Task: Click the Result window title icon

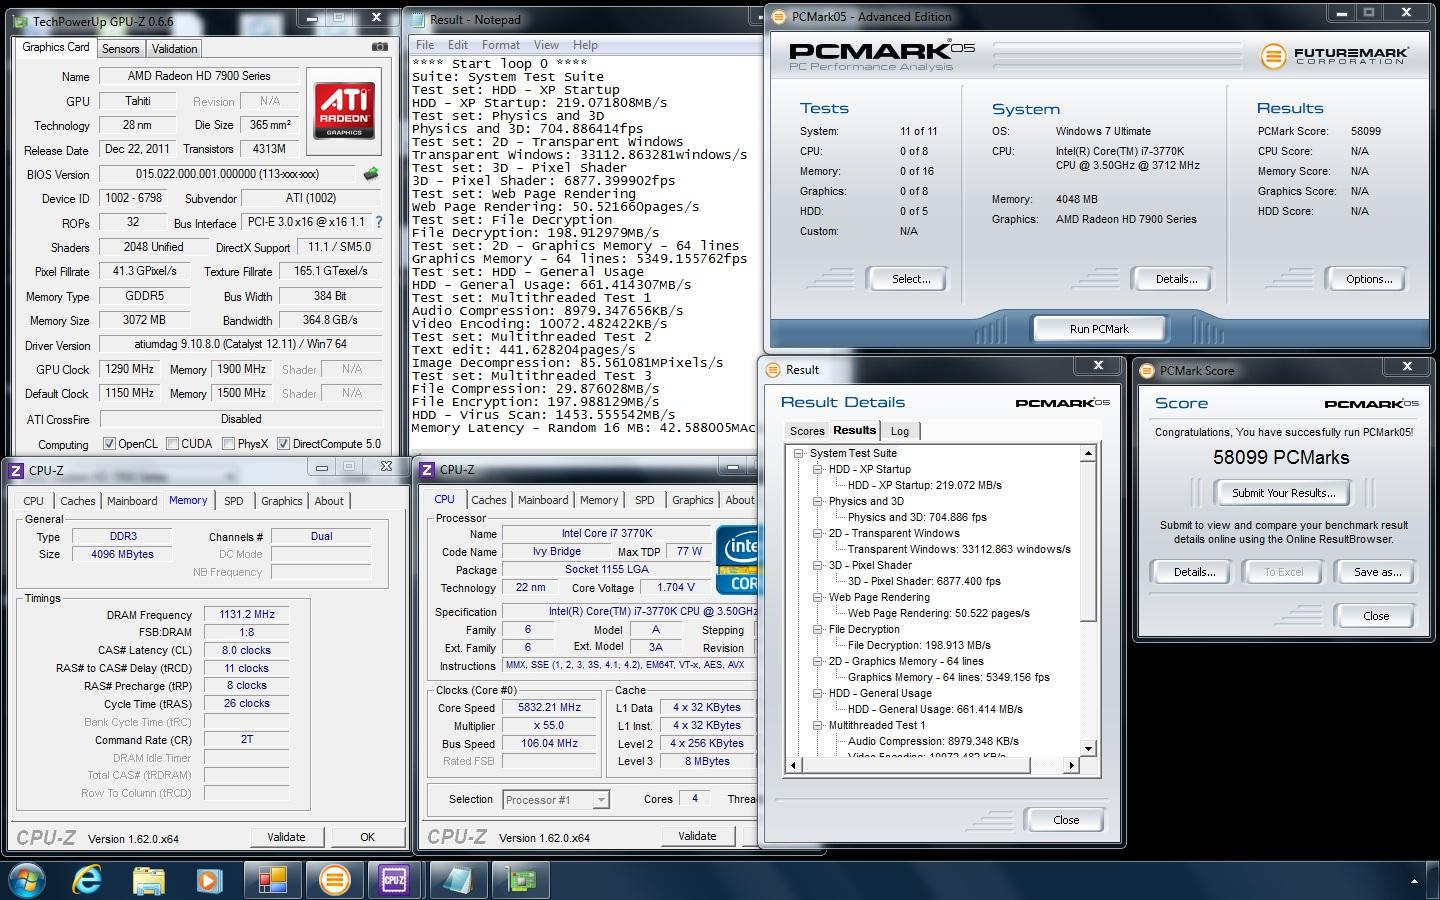Action: pyautogui.click(x=772, y=370)
